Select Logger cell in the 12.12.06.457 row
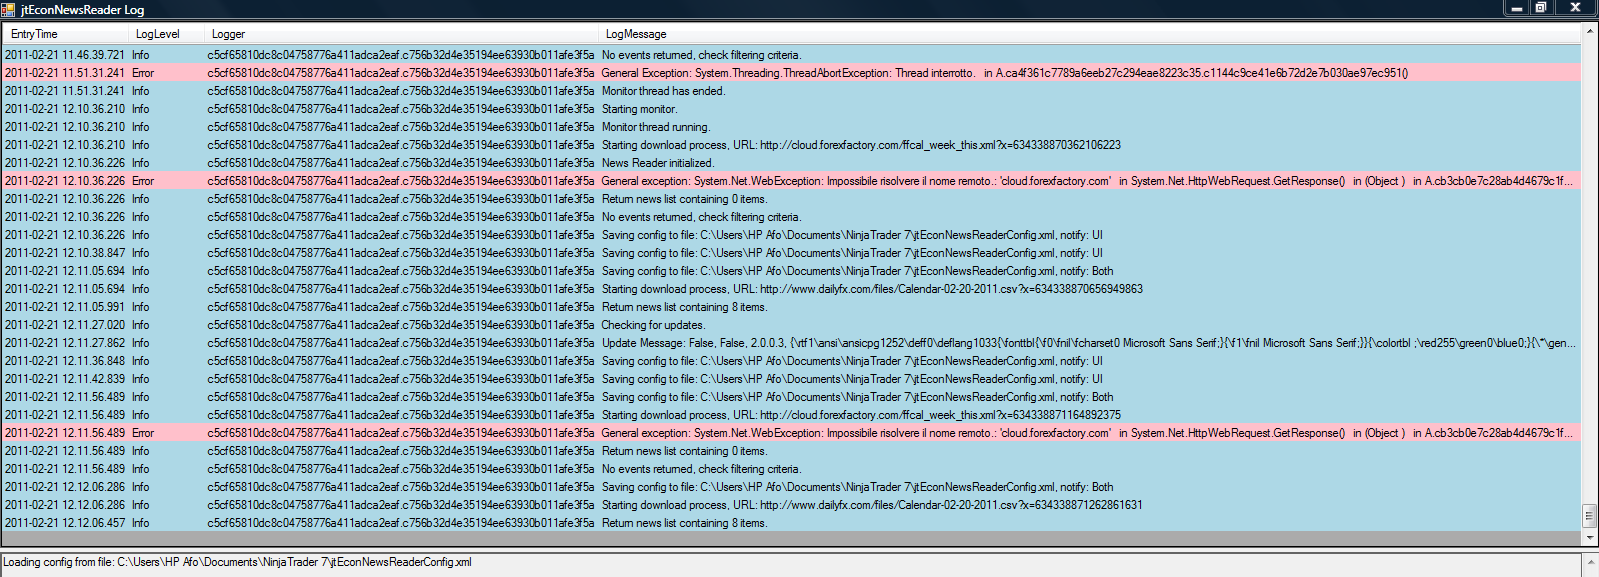Screen dimensions: 1599x577 [x=401, y=523]
